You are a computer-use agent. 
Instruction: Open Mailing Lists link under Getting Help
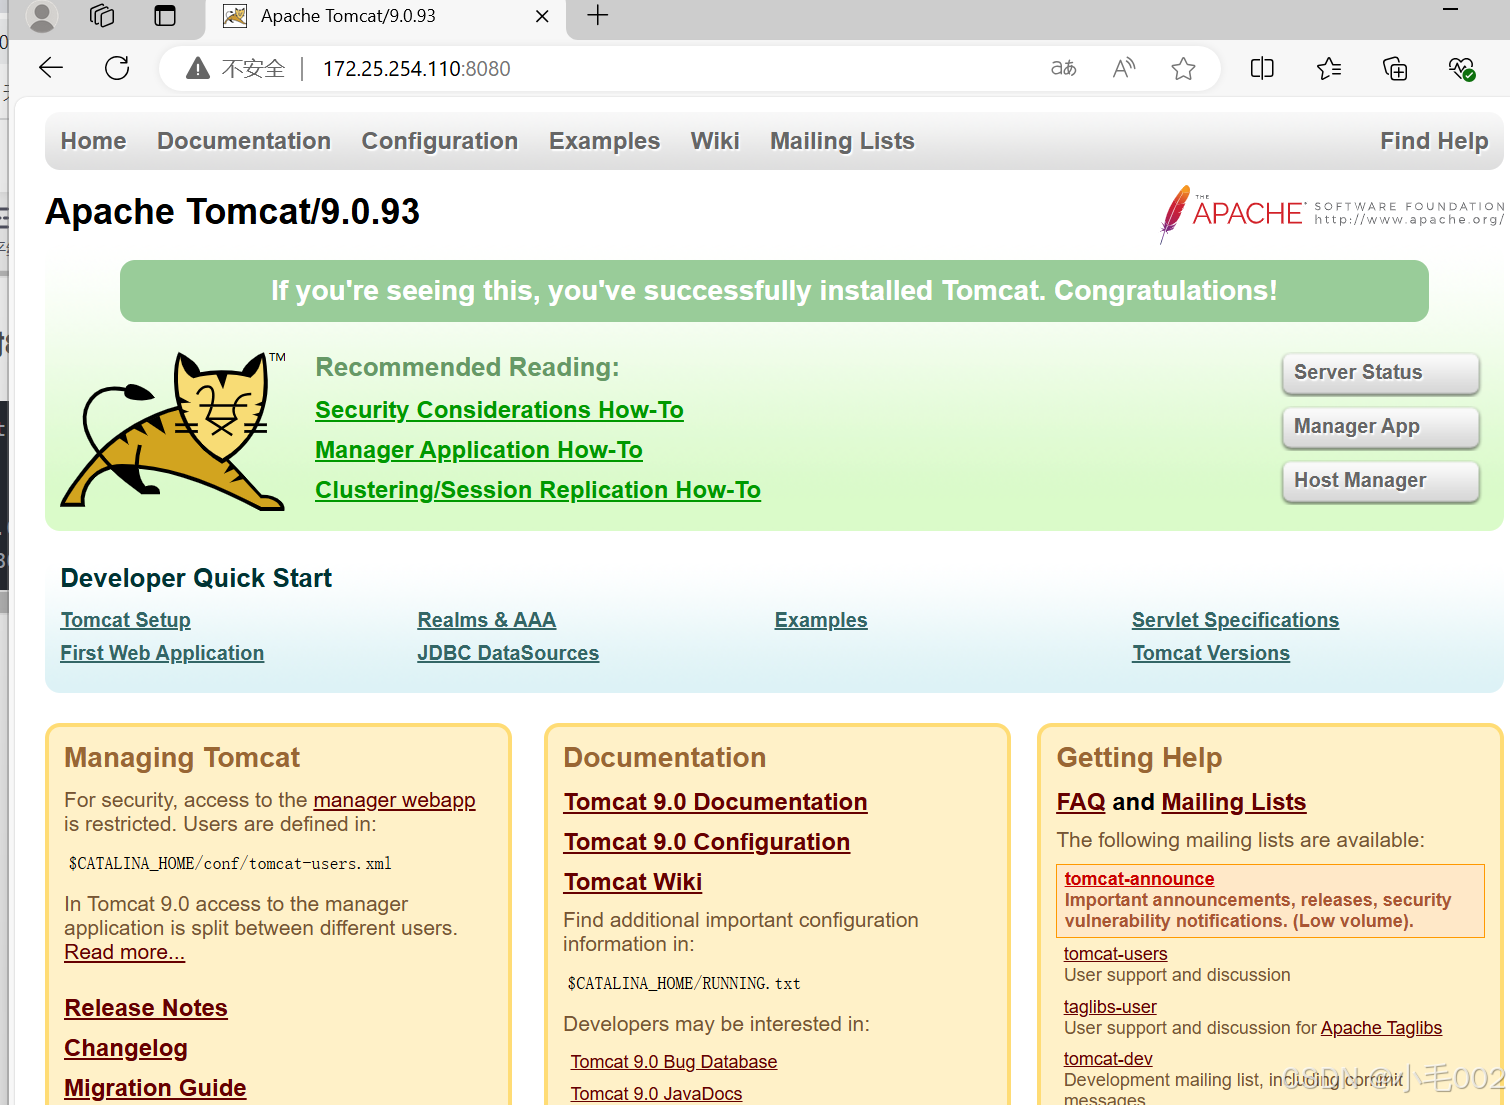tap(1234, 802)
